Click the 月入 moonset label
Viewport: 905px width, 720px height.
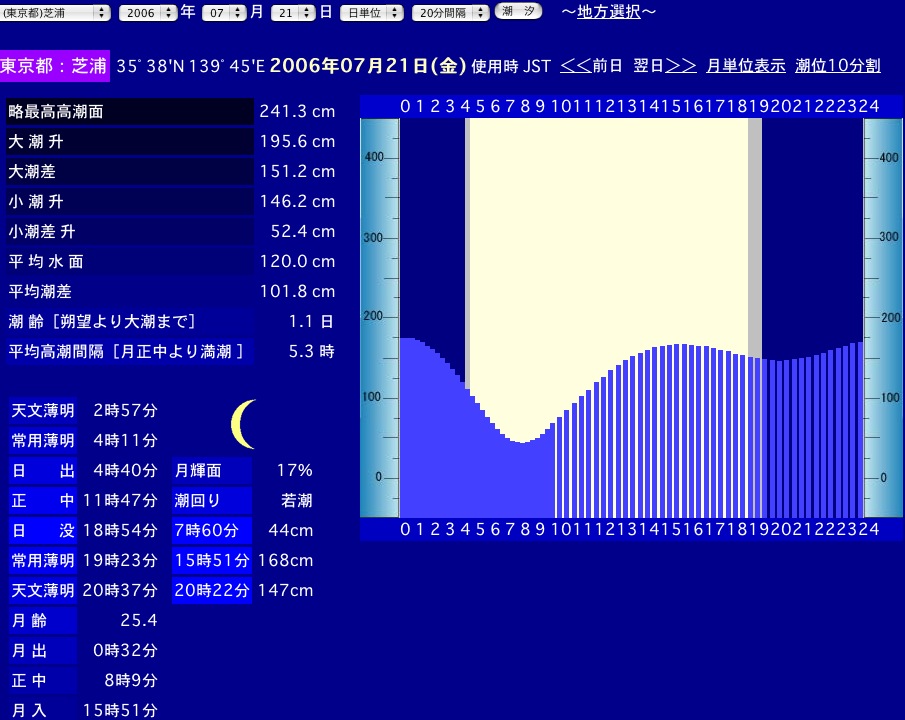[43, 710]
